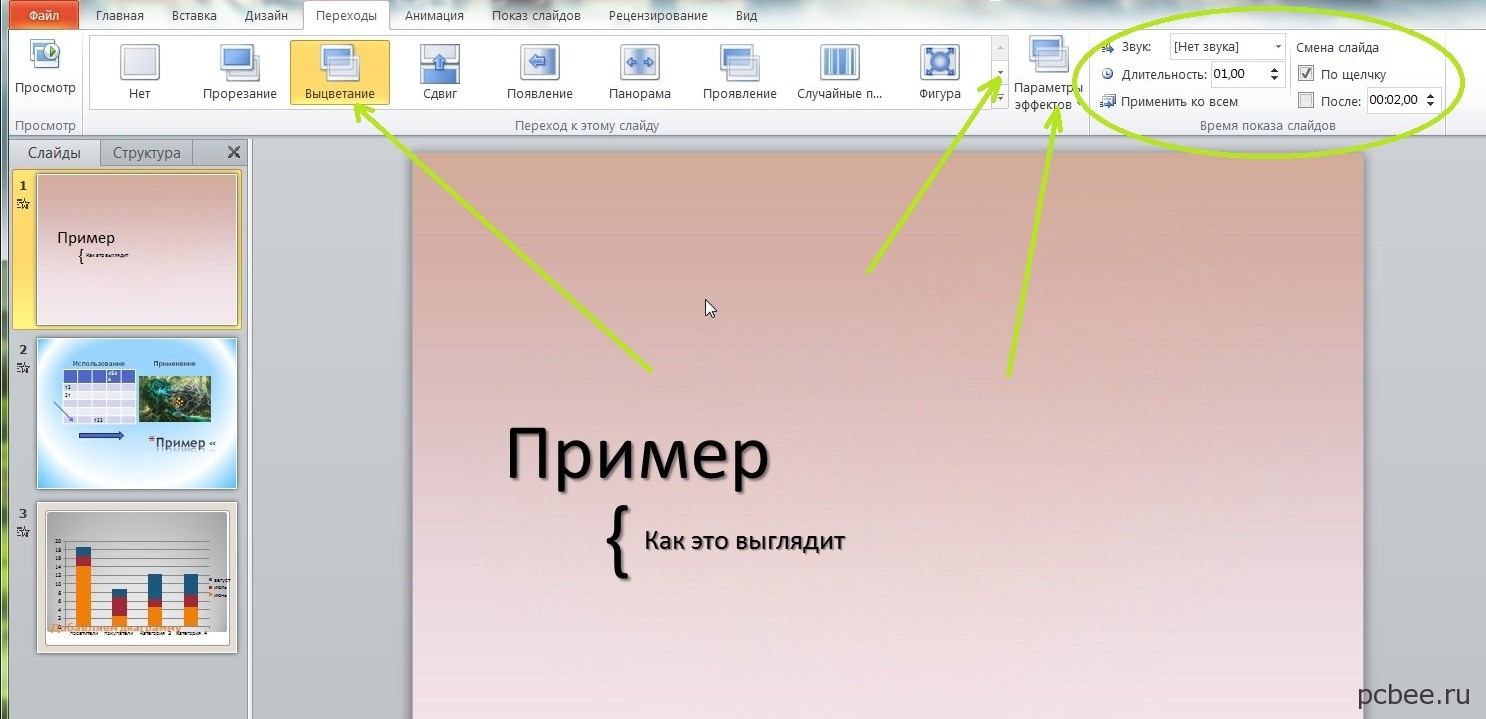This screenshot has height=719, width=1486.
Task: Enable the После checkbox
Action: (x=1306, y=100)
